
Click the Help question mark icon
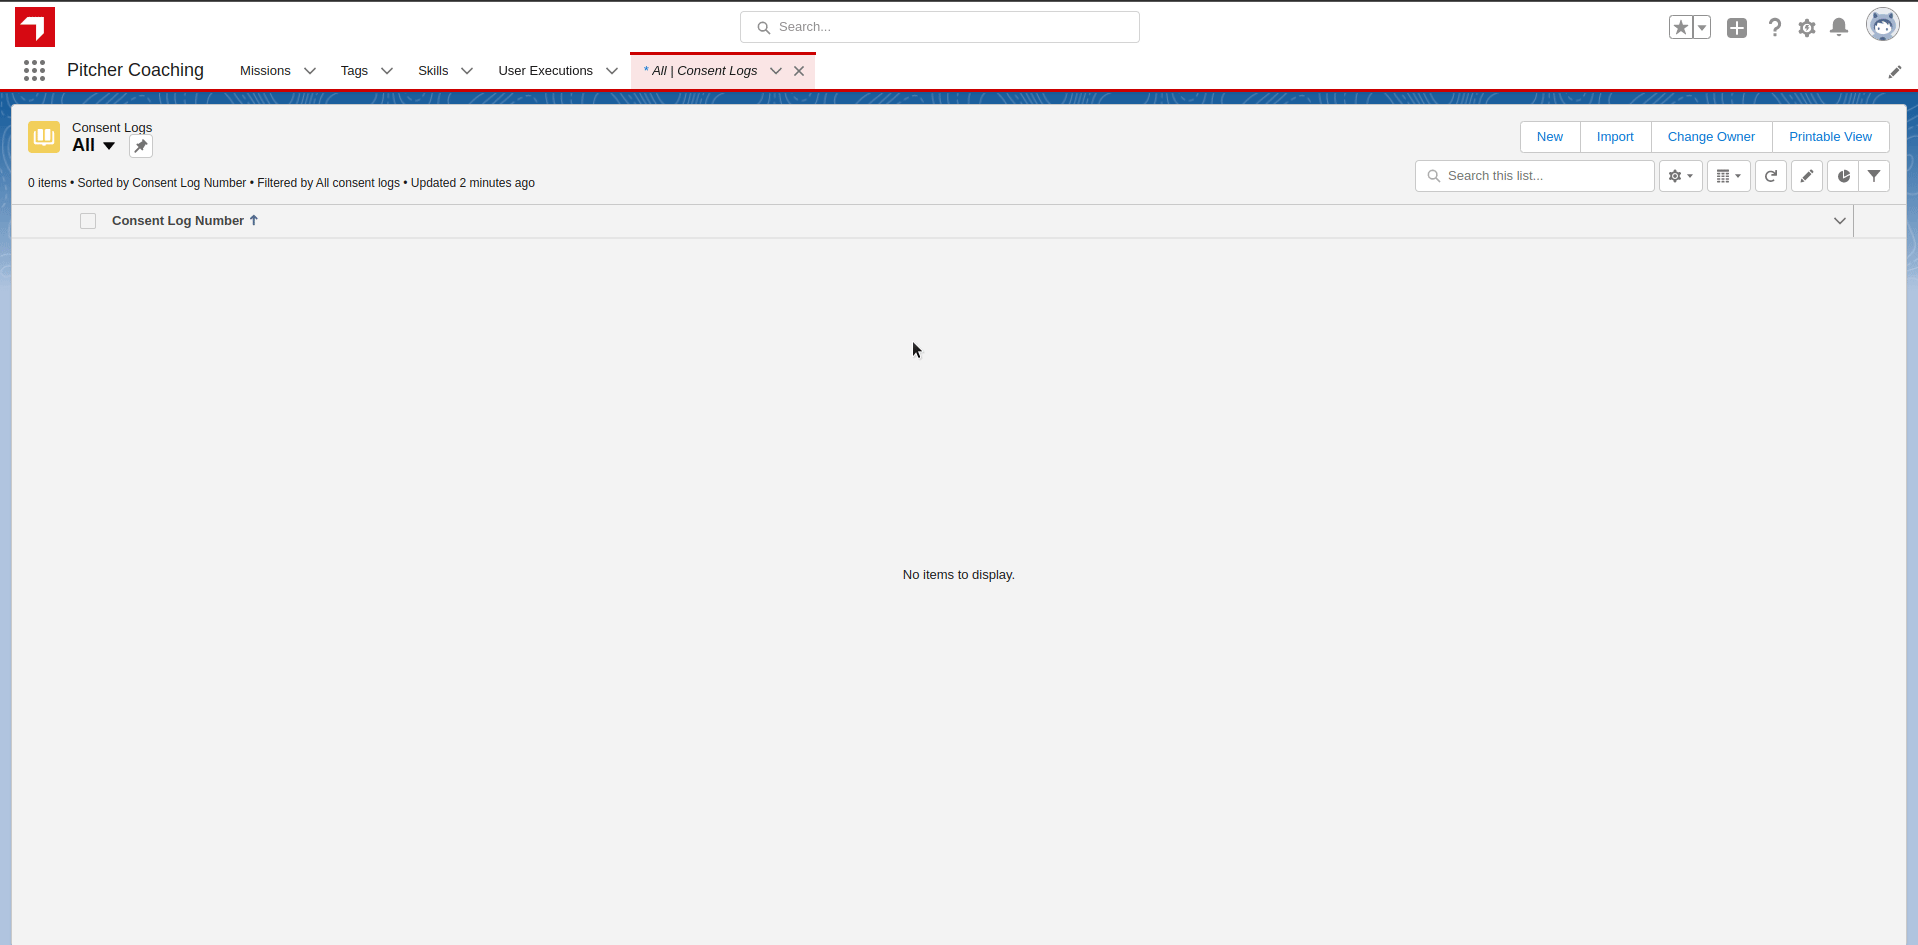click(1774, 28)
